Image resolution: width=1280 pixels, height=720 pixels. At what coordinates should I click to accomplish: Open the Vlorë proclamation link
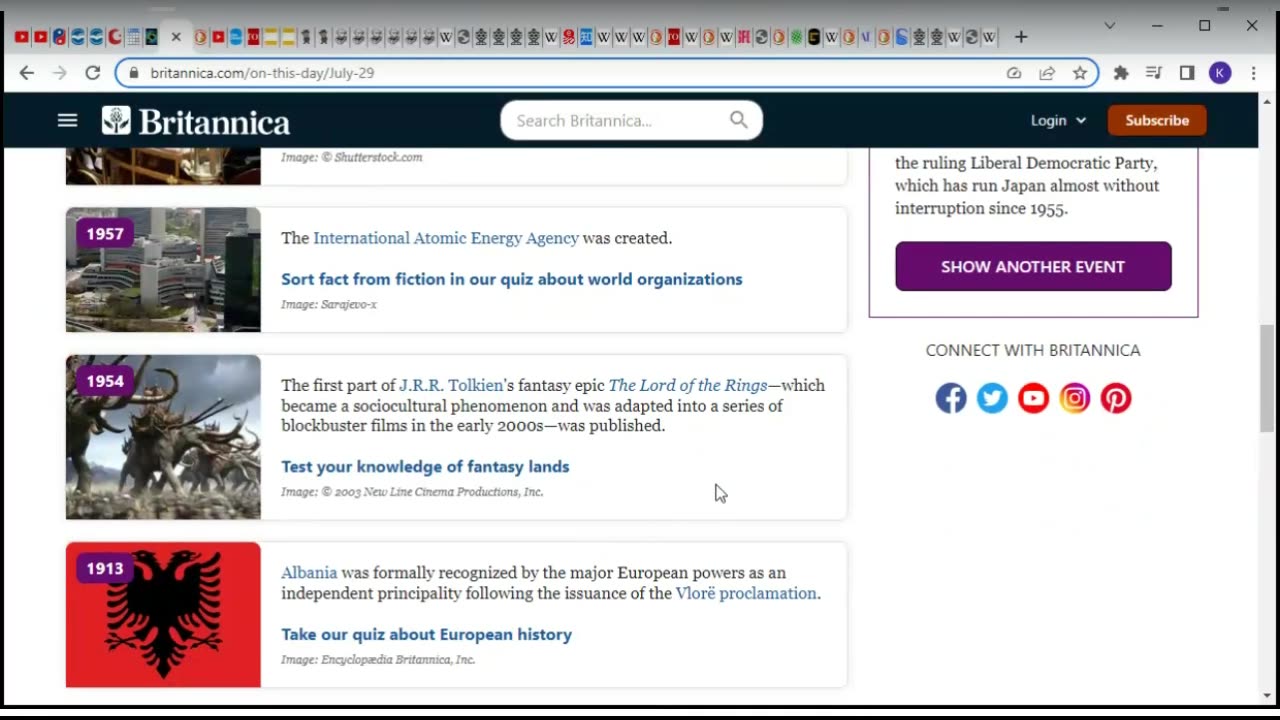(x=746, y=593)
